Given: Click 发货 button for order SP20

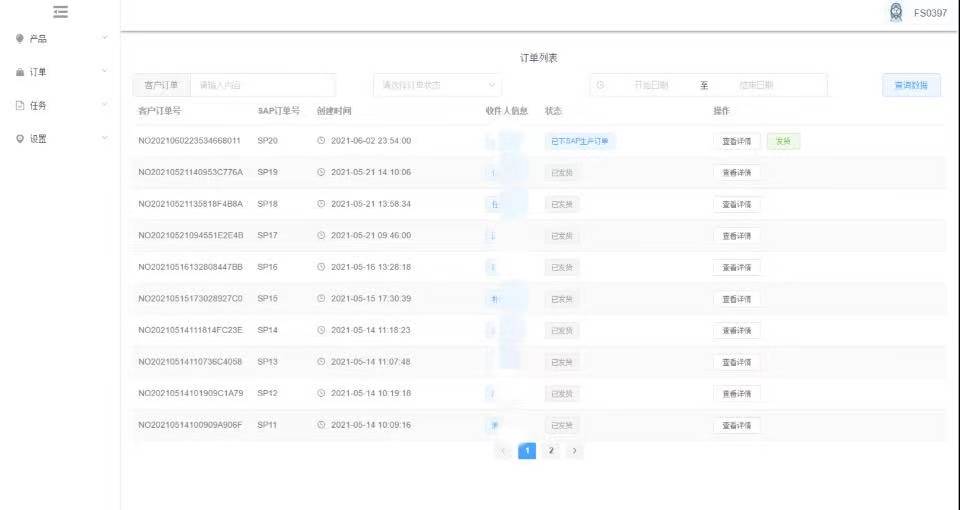Looking at the screenshot, I should tap(783, 141).
